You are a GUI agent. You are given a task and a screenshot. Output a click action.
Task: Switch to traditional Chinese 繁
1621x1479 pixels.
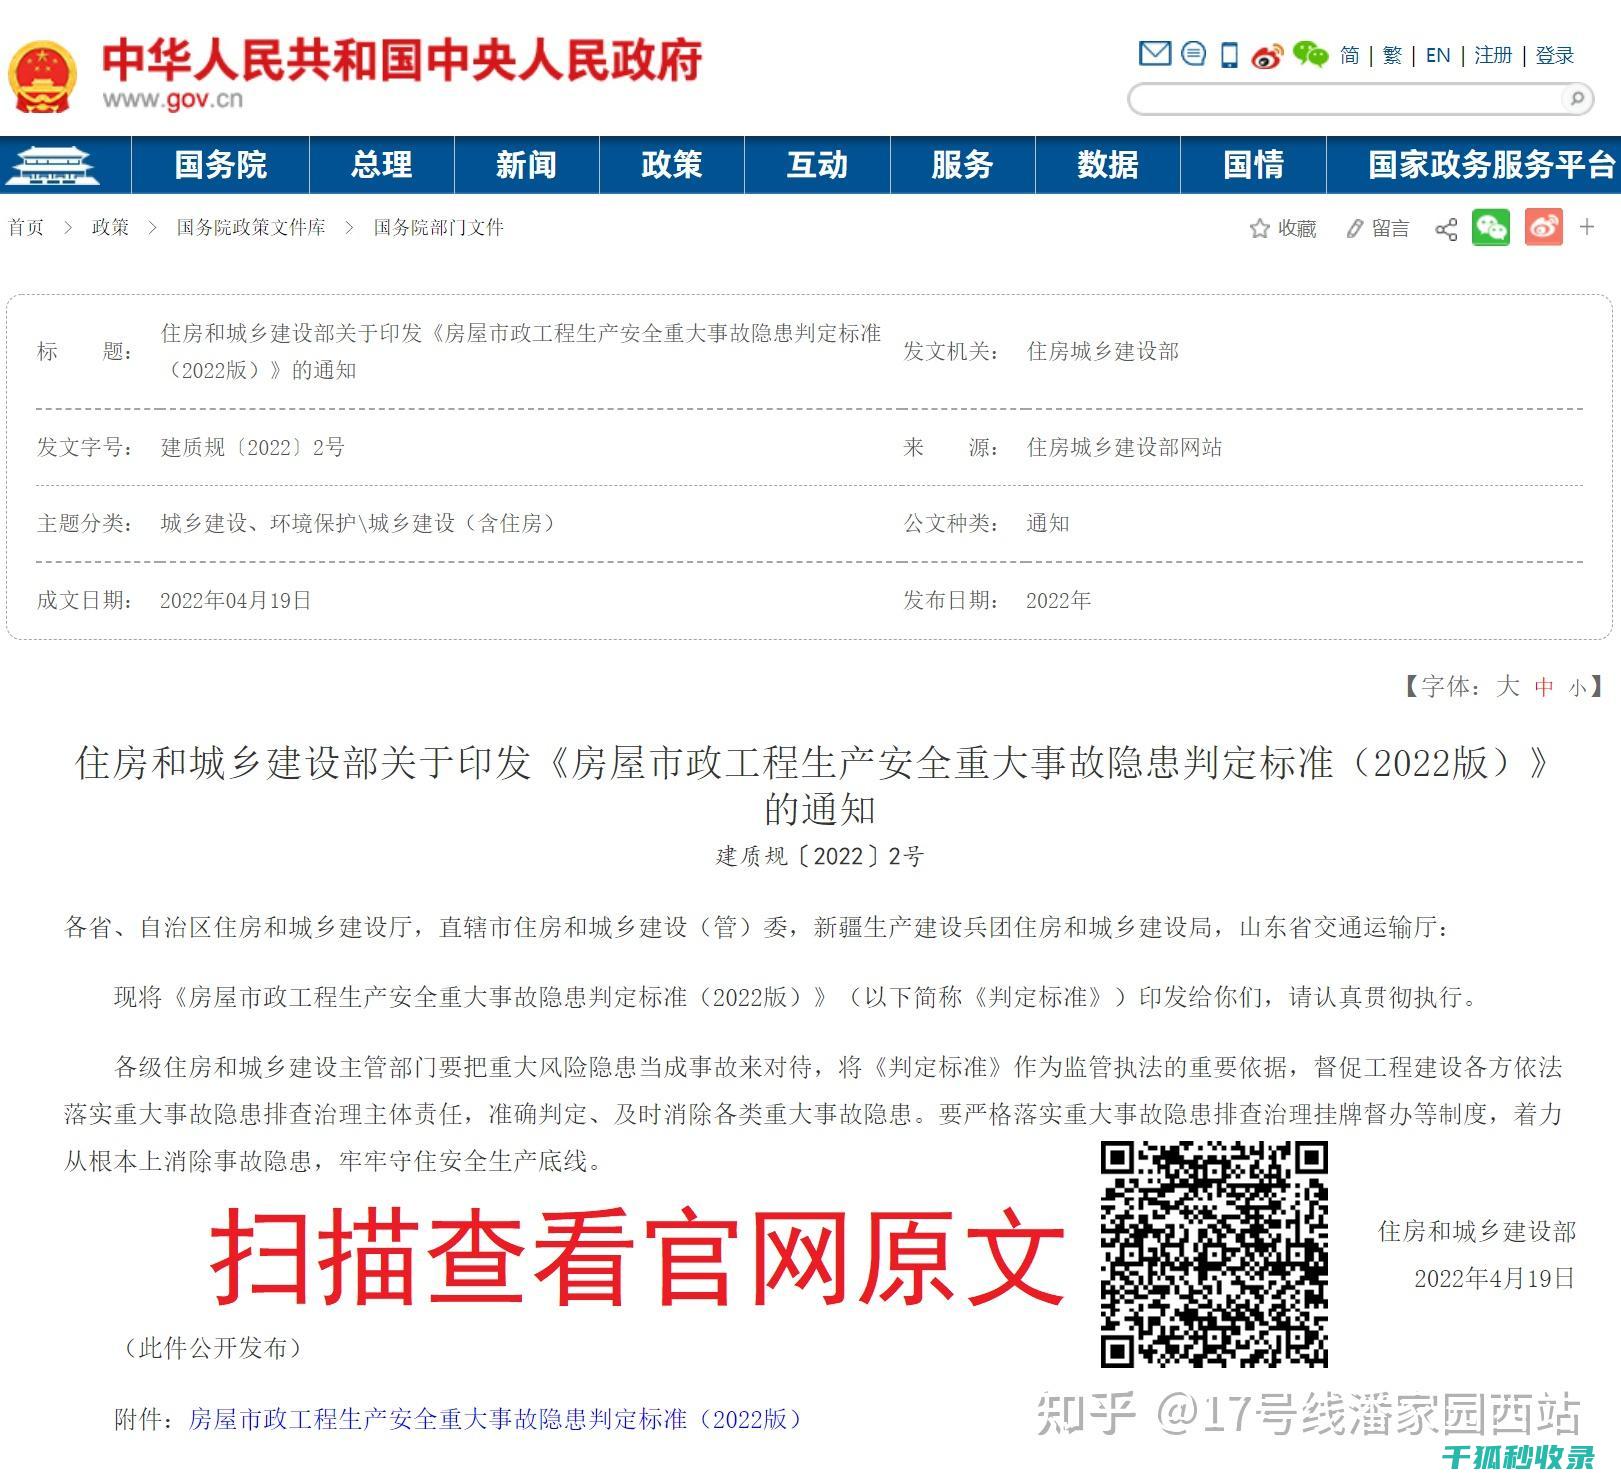[1392, 55]
